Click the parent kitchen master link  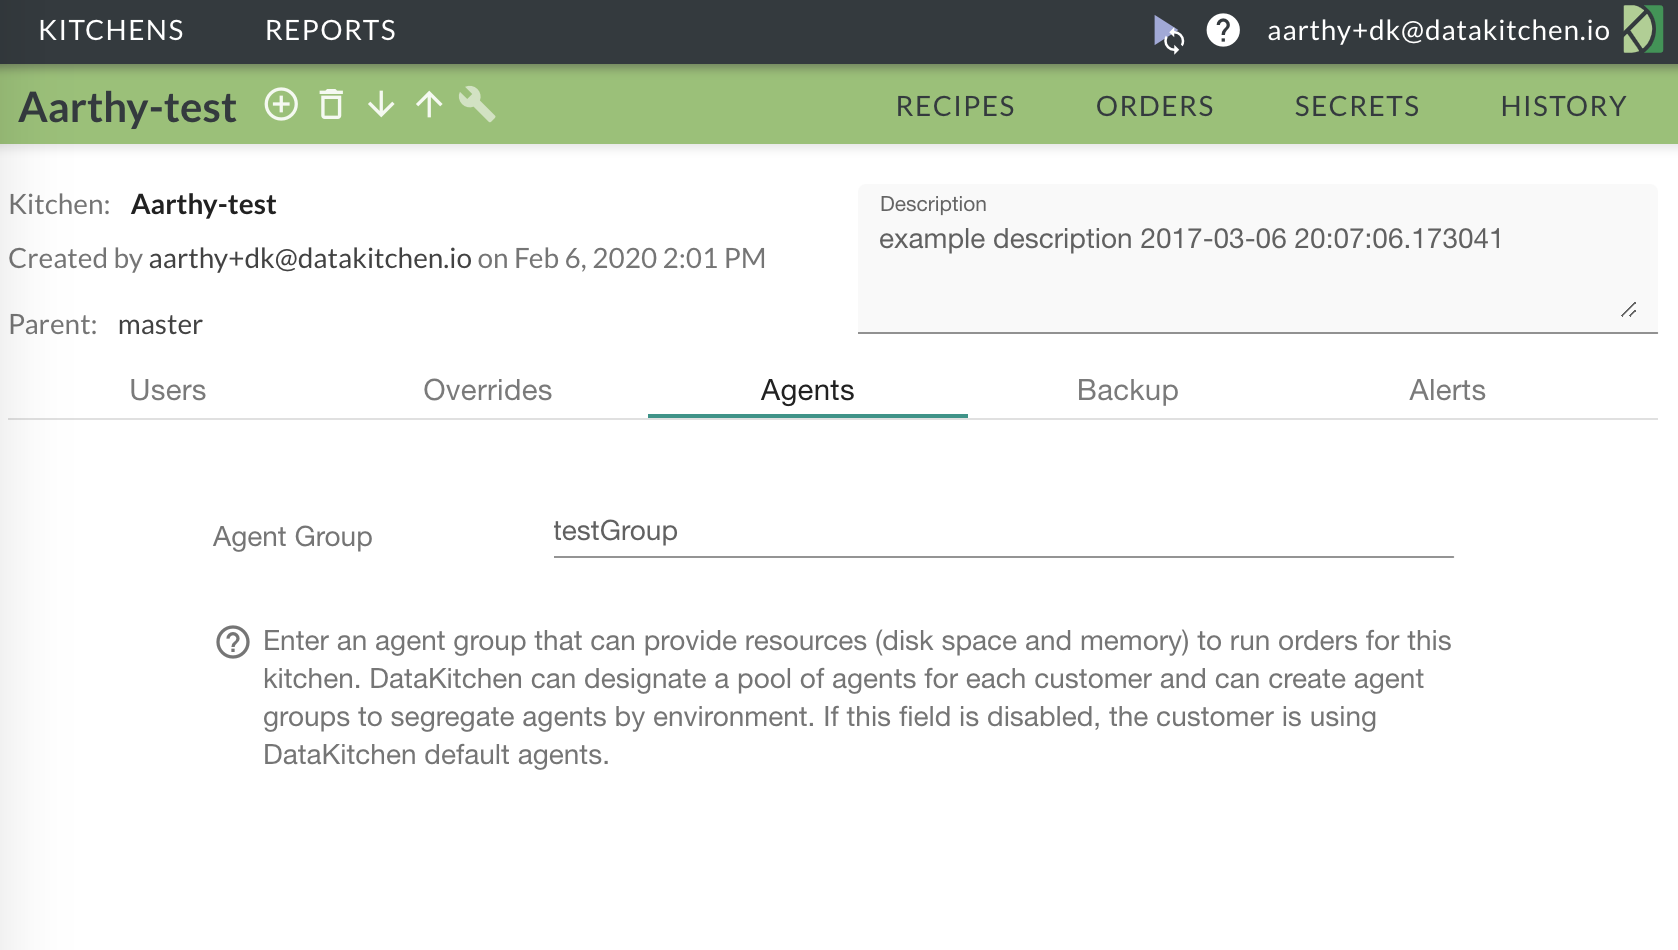160,325
